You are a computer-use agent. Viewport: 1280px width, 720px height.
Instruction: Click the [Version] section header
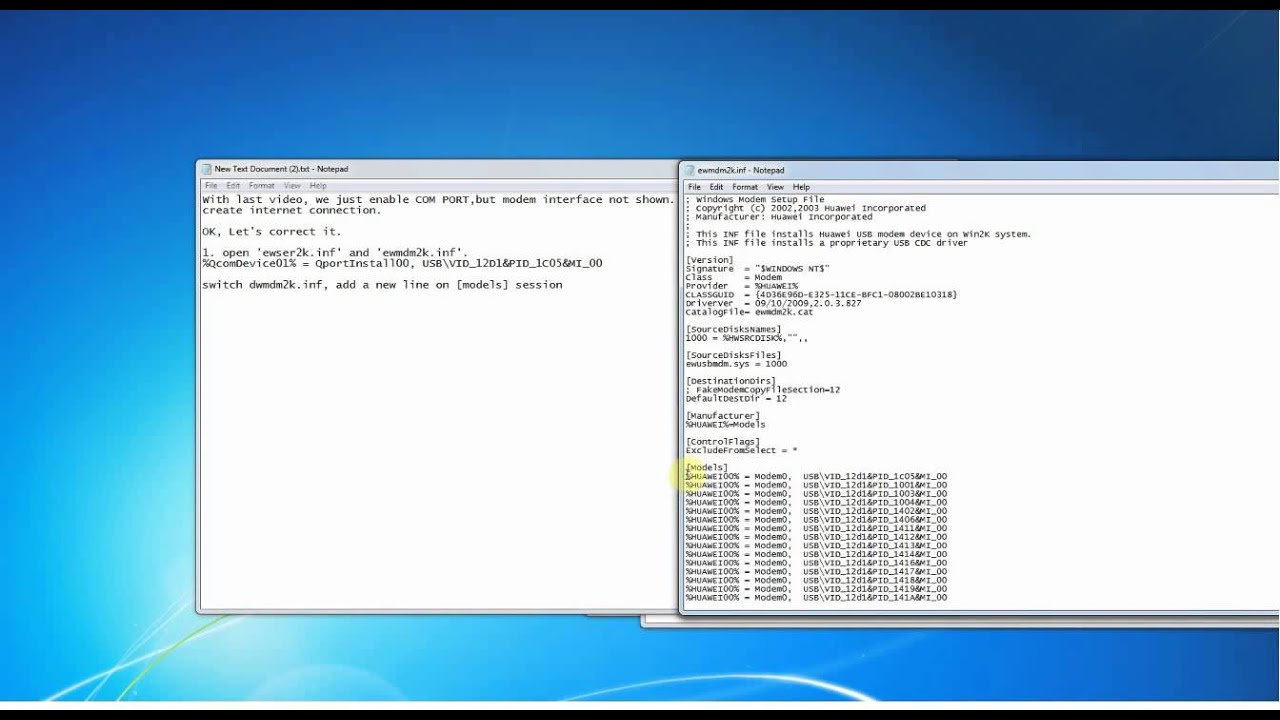point(709,260)
